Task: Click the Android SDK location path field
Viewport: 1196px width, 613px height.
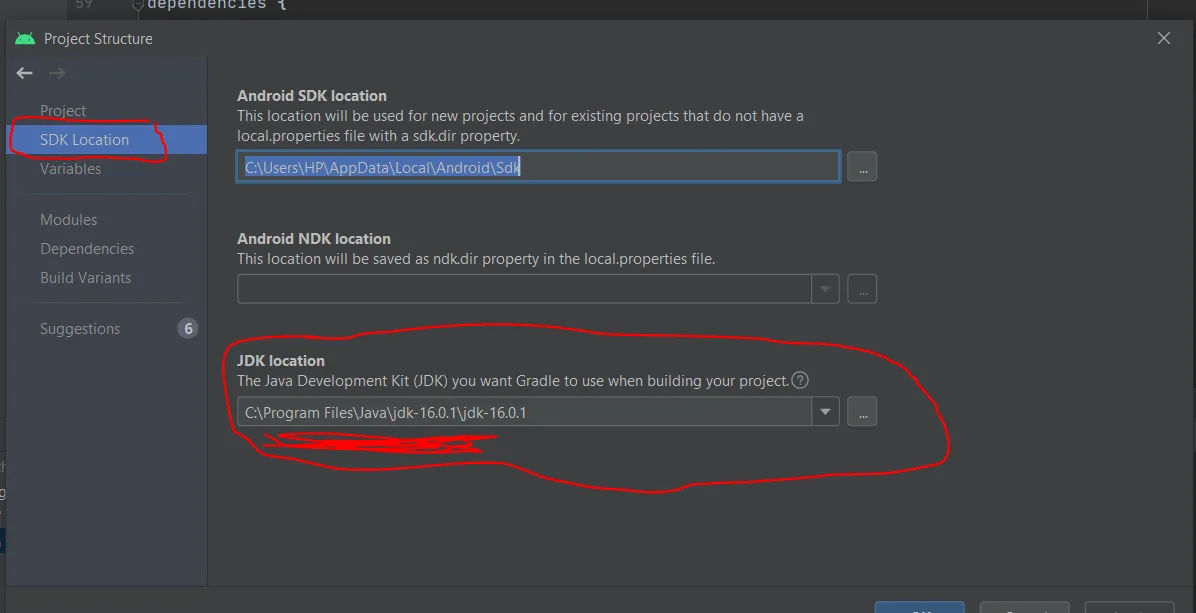Action: click(x=539, y=167)
